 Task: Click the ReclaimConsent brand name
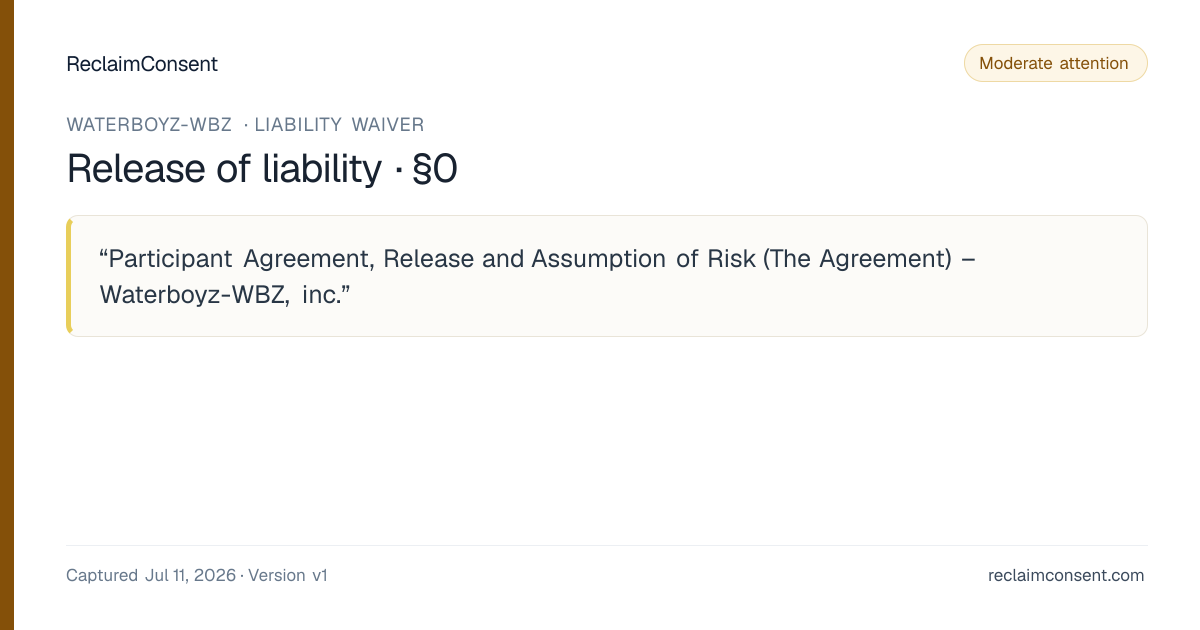142,64
